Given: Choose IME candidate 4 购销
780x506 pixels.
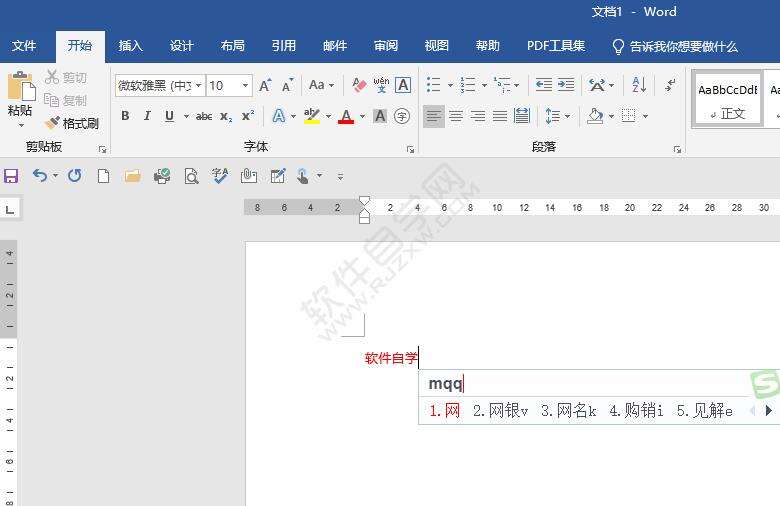Looking at the screenshot, I should [636, 410].
